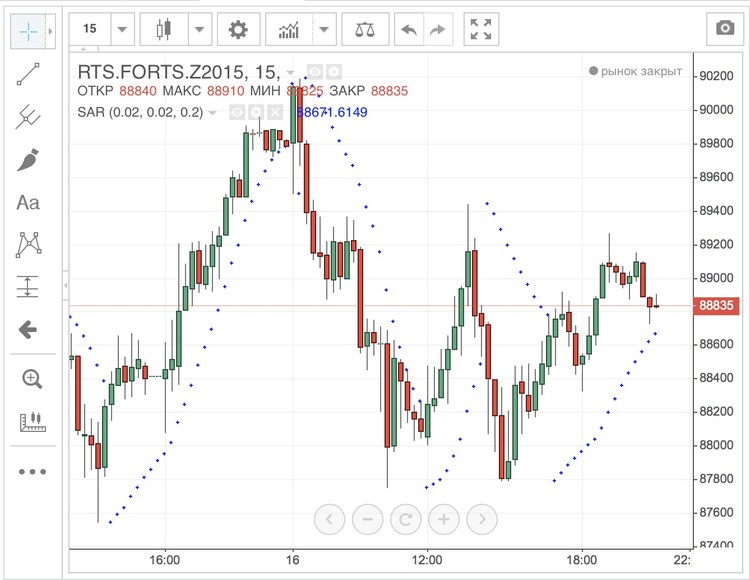The width and height of the screenshot is (750, 580).
Task: Select the trend line drawing tool
Action: click(x=28, y=74)
